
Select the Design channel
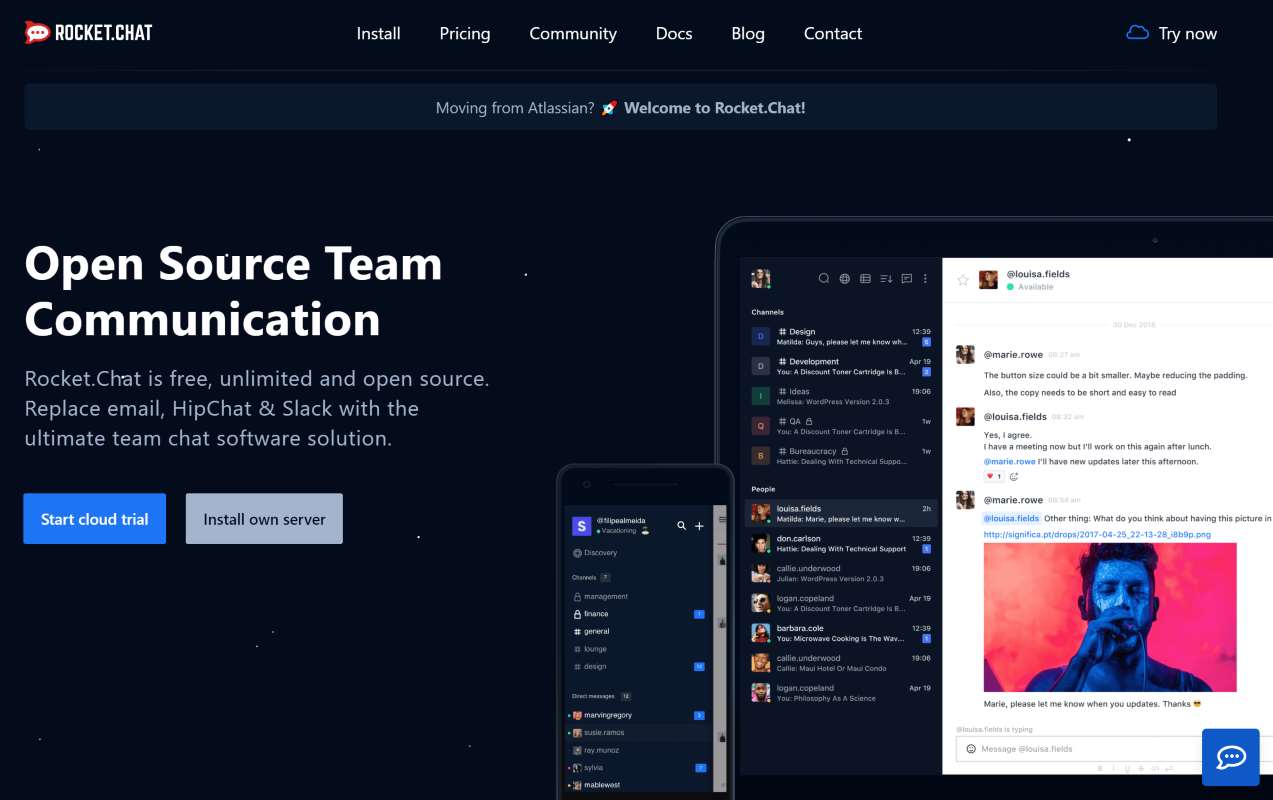[x=842, y=336]
